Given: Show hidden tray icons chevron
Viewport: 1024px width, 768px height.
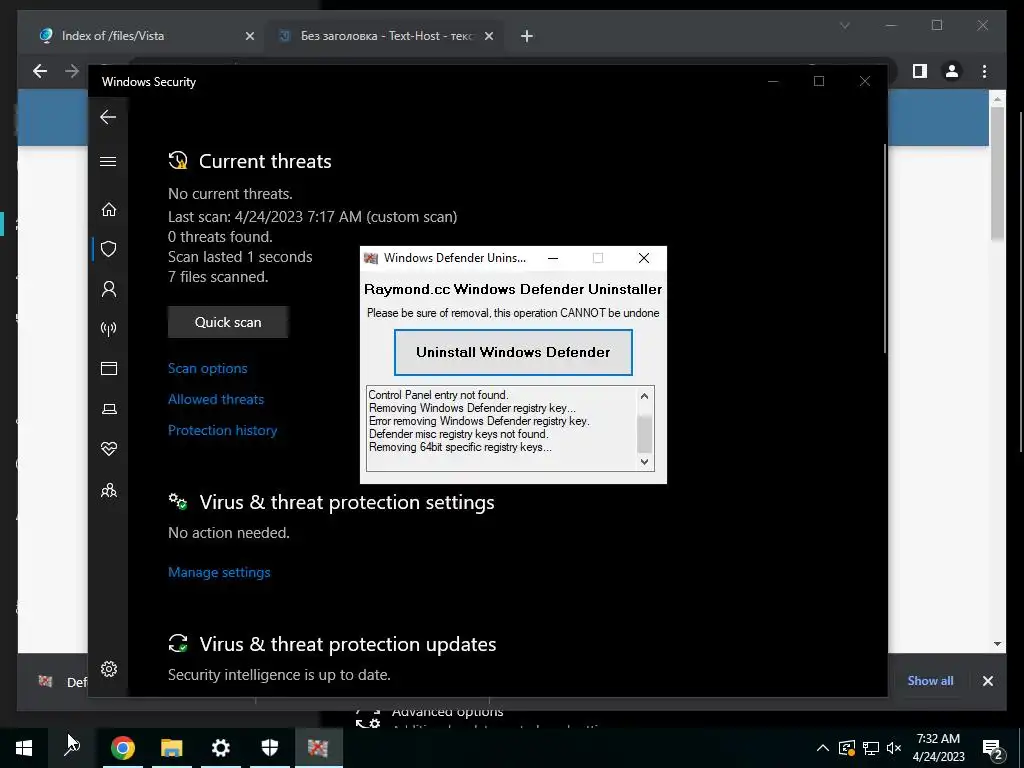Looking at the screenshot, I should click(x=823, y=748).
